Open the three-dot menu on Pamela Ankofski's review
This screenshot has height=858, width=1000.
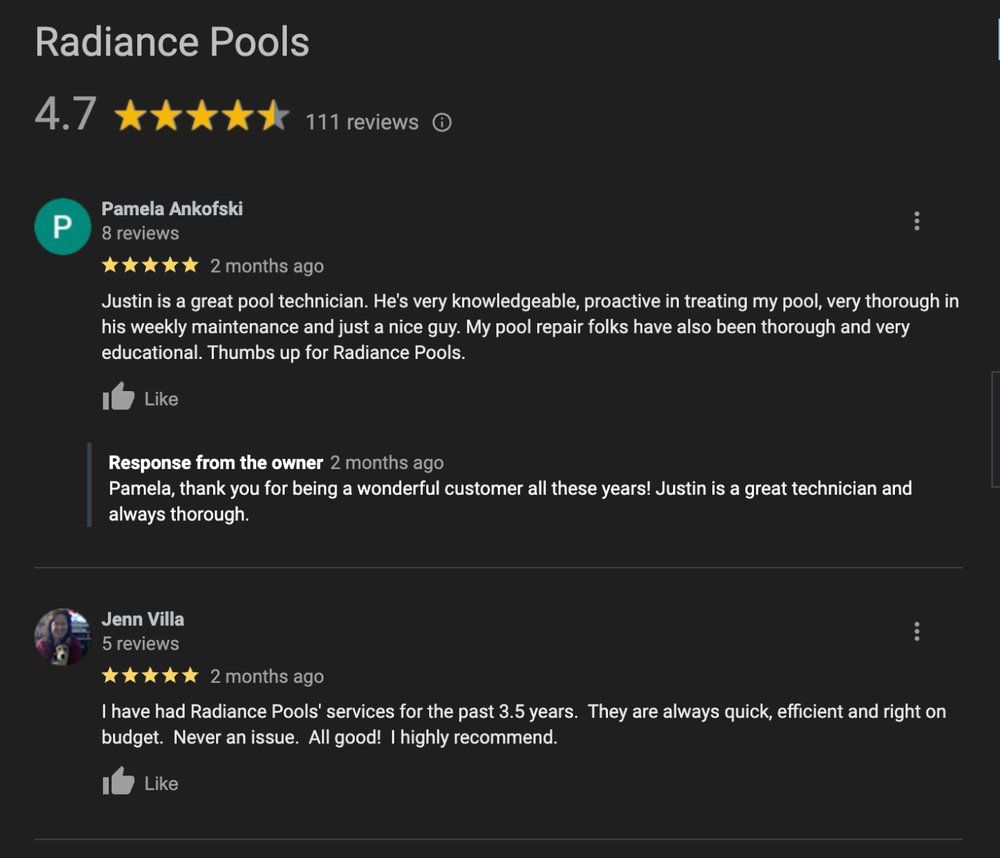click(x=916, y=221)
